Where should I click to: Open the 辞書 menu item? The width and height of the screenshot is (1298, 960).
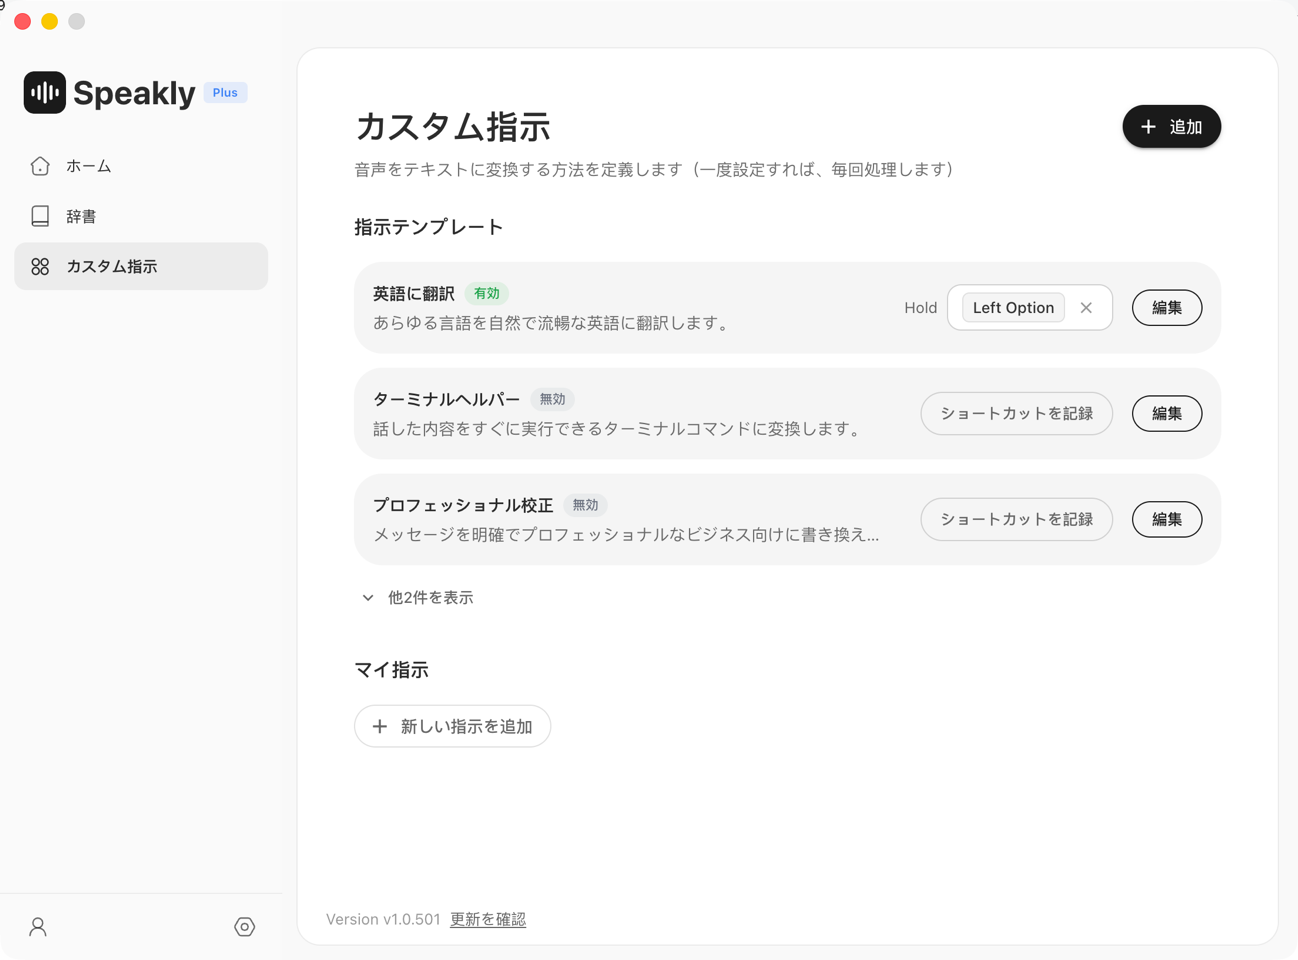click(81, 216)
